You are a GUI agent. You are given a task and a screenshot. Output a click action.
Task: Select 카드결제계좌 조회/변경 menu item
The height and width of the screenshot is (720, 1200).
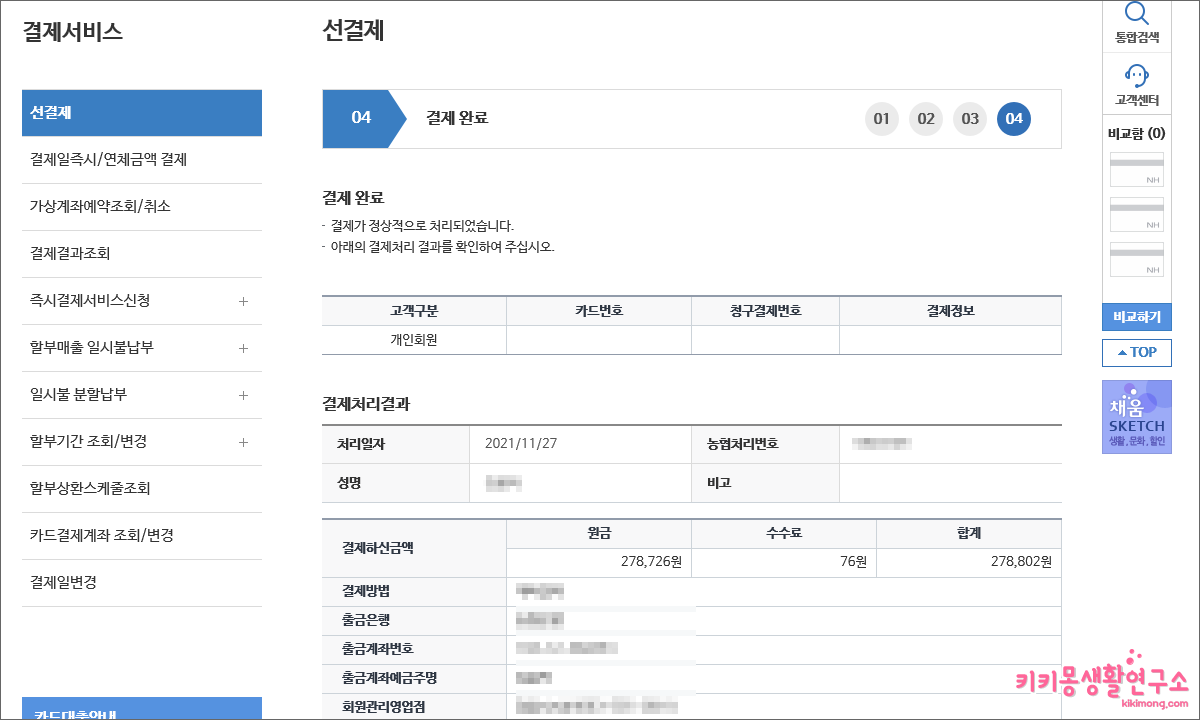141,536
